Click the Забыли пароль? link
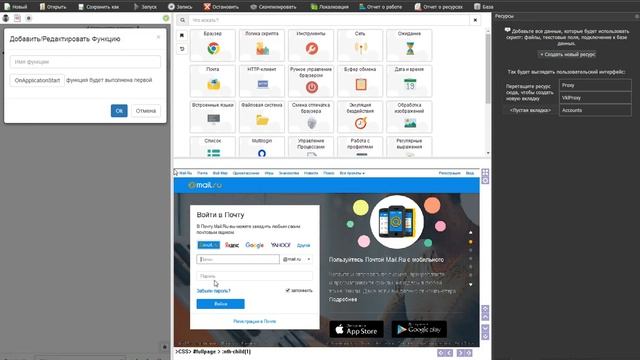Screen dimensions: 640x360 pyautogui.click(x=213, y=291)
